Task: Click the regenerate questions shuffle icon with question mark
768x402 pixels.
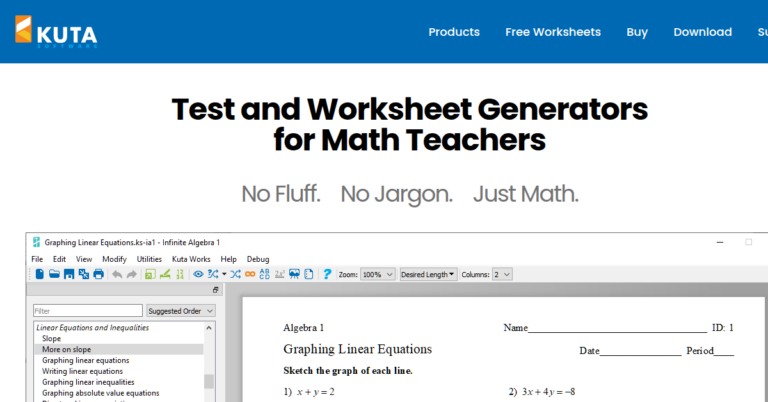Action: coord(213,274)
